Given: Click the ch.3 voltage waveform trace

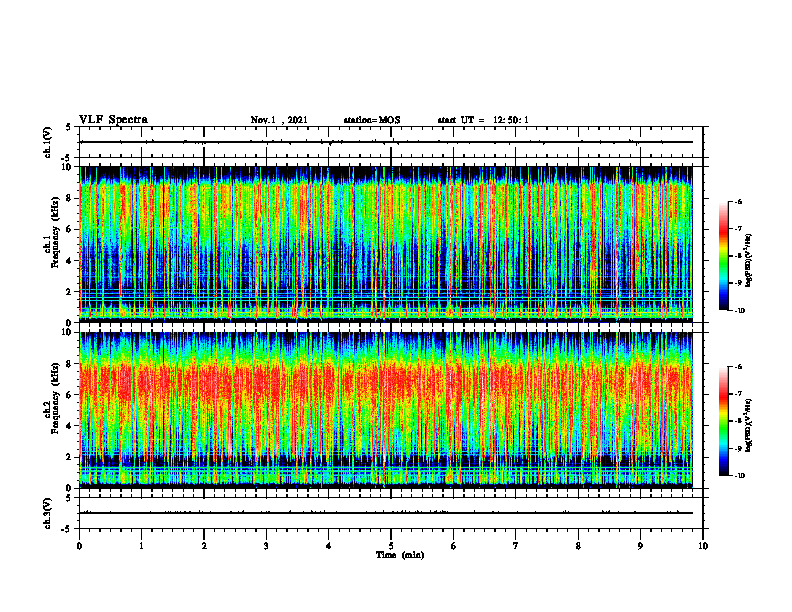Looking at the screenshot, I should point(386,513).
